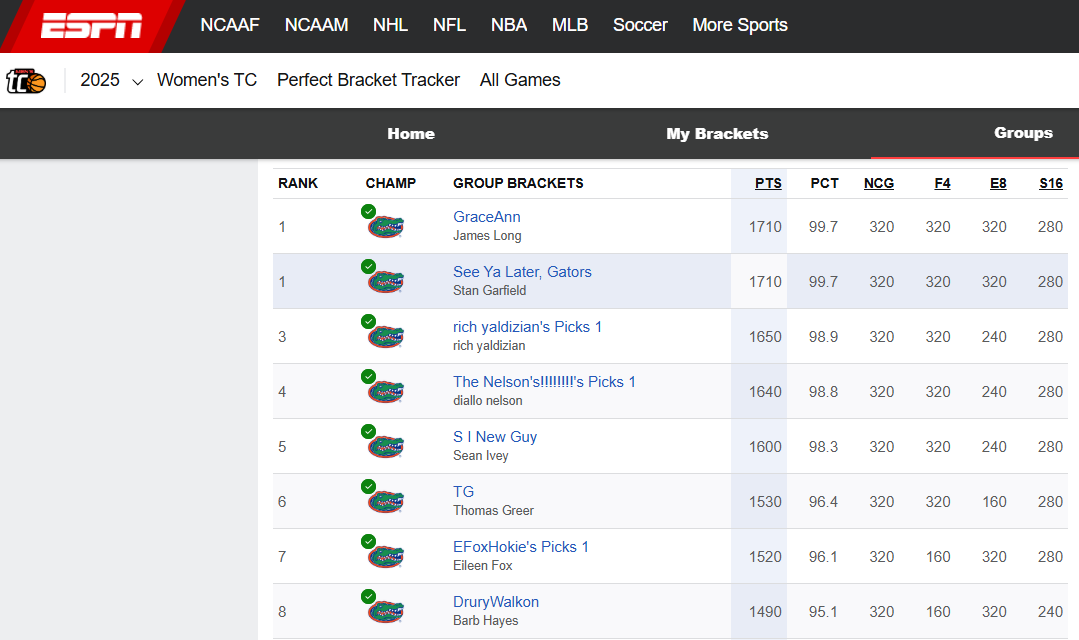Open the GraceAnn bracket
This screenshot has width=1079, height=640.
[487, 217]
